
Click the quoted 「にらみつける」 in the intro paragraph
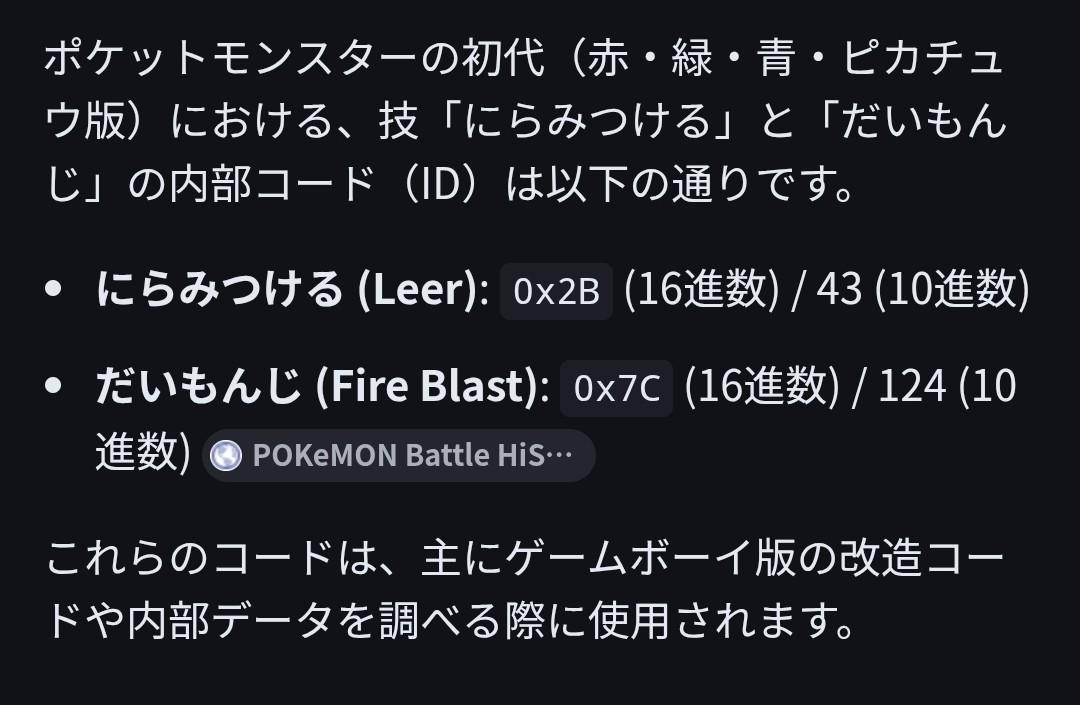(x=585, y=122)
